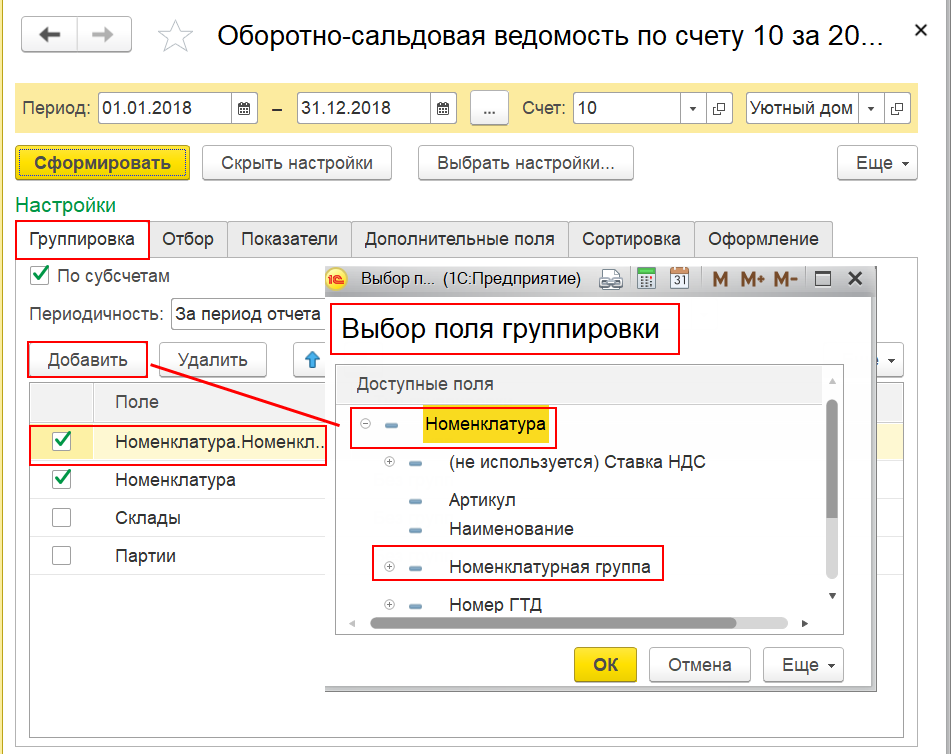Open calendar icon in dialog title bar
951x754 pixels.
(679, 278)
